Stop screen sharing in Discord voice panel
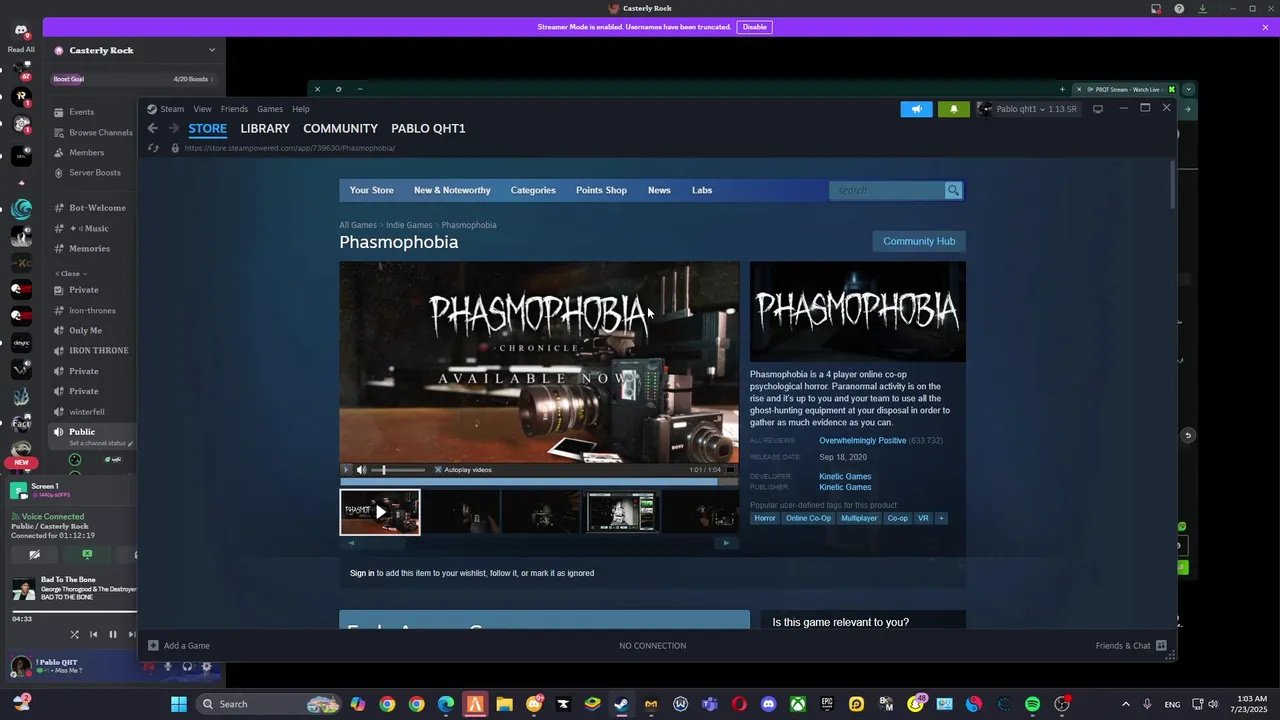Screen dimensions: 1280x720 [x=87, y=554]
